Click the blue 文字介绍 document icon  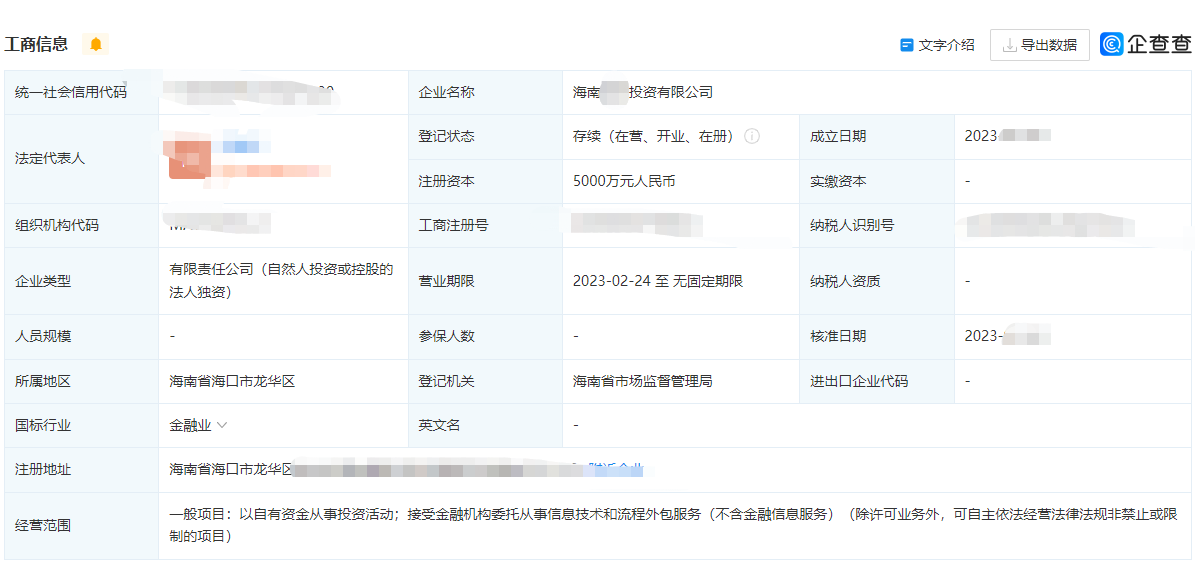click(x=907, y=45)
